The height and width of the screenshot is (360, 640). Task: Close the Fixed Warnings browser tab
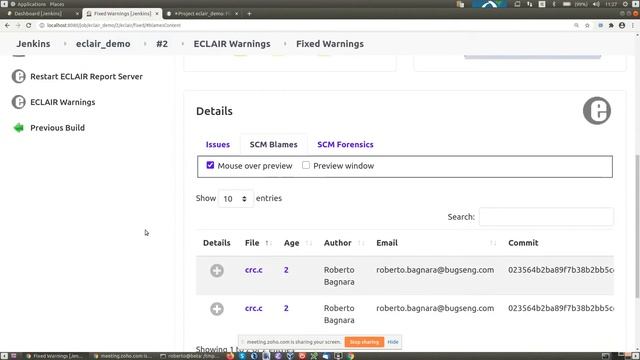[x=157, y=13]
